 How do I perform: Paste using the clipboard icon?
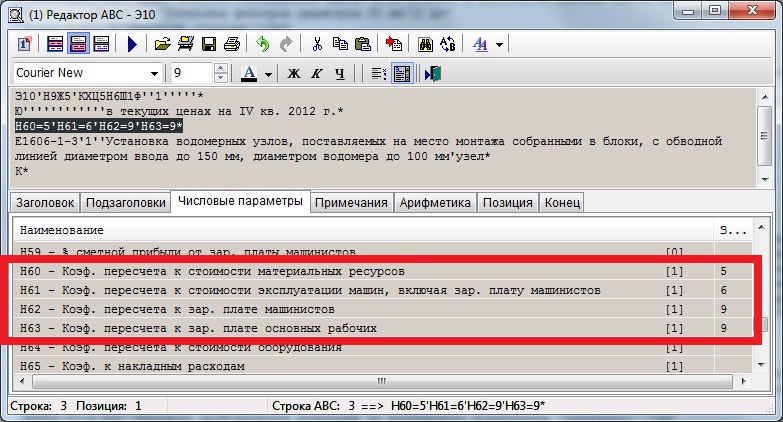pyautogui.click(x=363, y=44)
